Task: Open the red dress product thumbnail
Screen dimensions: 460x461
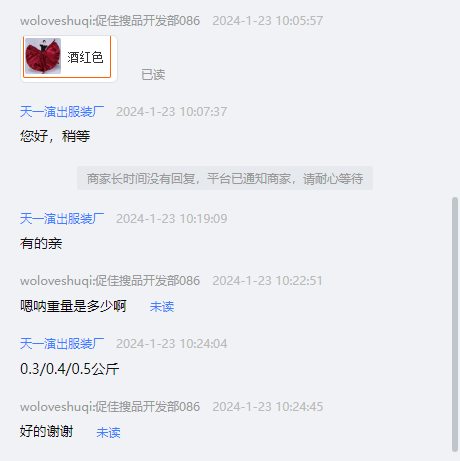Action: click(x=43, y=56)
